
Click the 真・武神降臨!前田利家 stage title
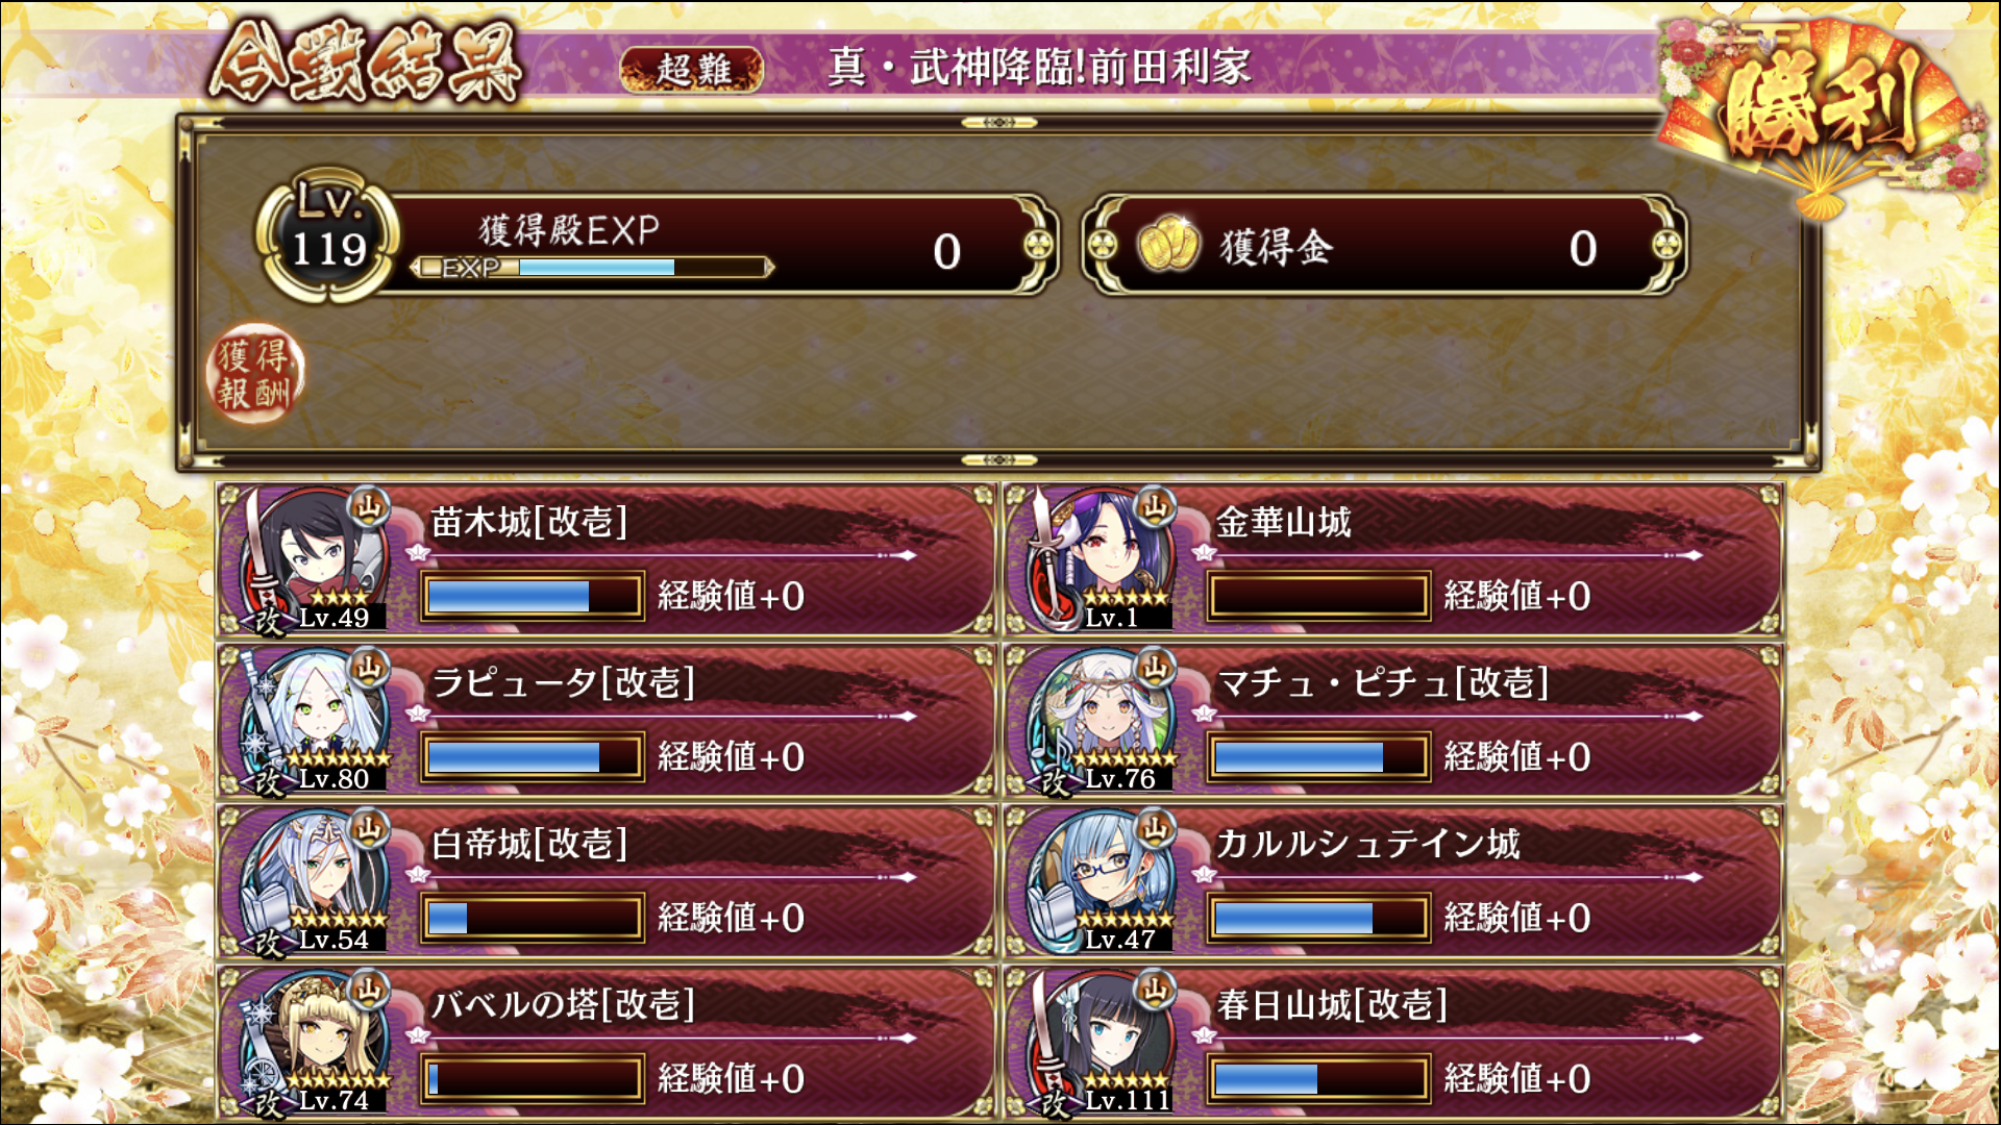(1039, 67)
